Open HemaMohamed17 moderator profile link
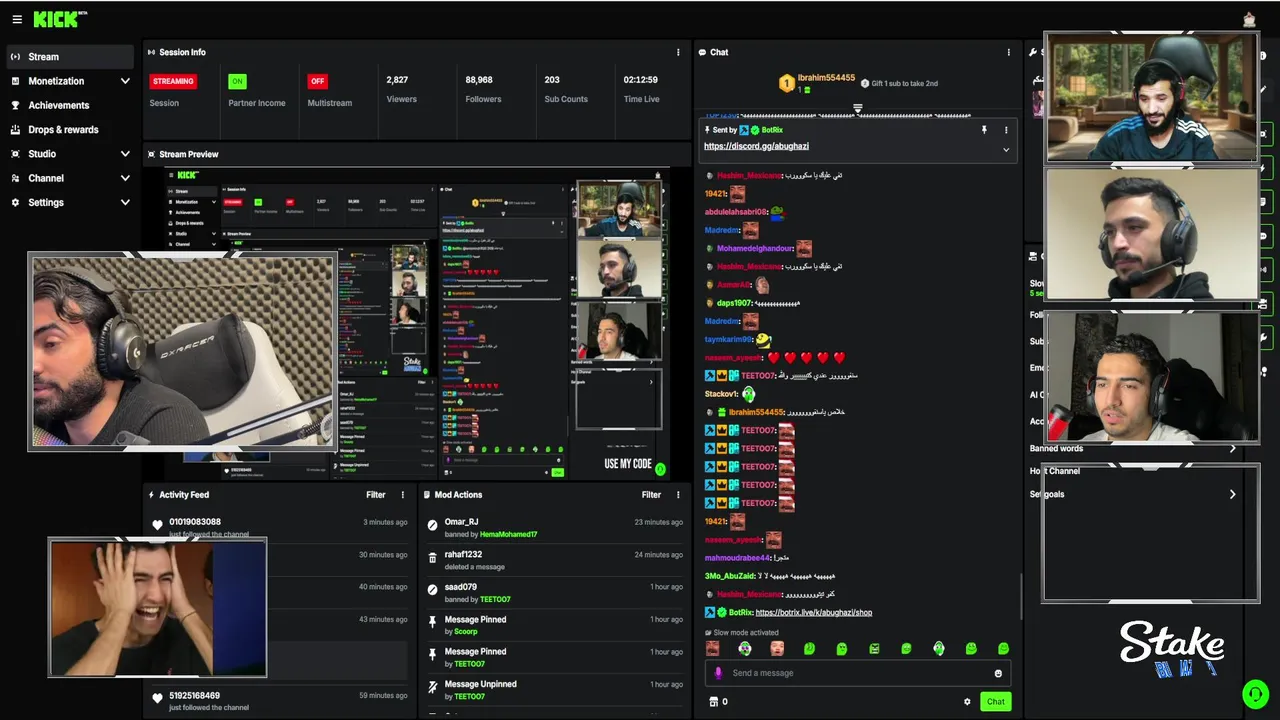 508,535
